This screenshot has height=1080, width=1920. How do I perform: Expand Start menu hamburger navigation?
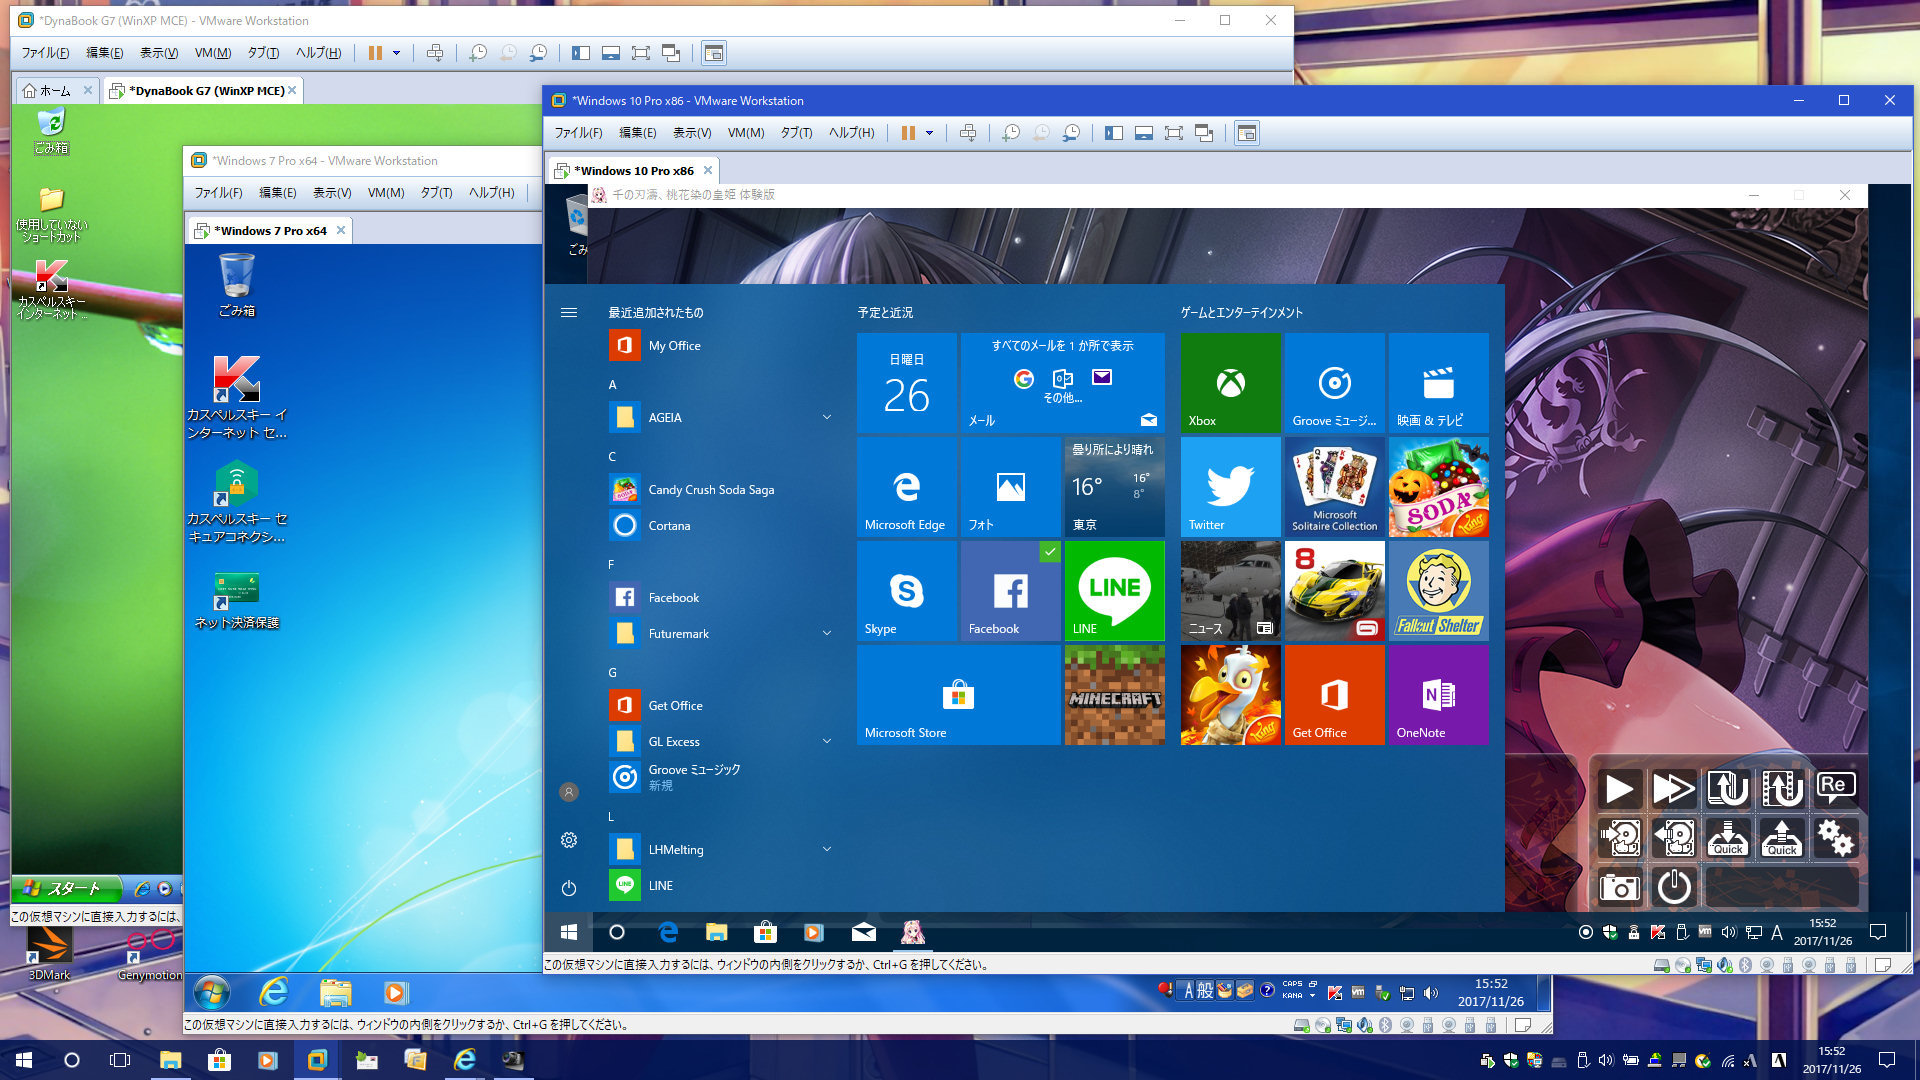(x=569, y=312)
